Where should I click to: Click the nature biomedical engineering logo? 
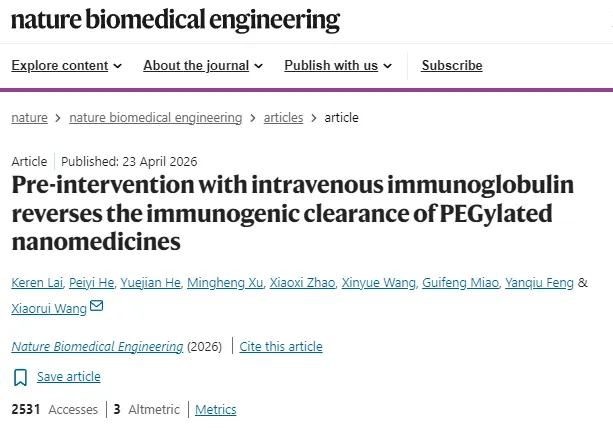[x=176, y=20]
